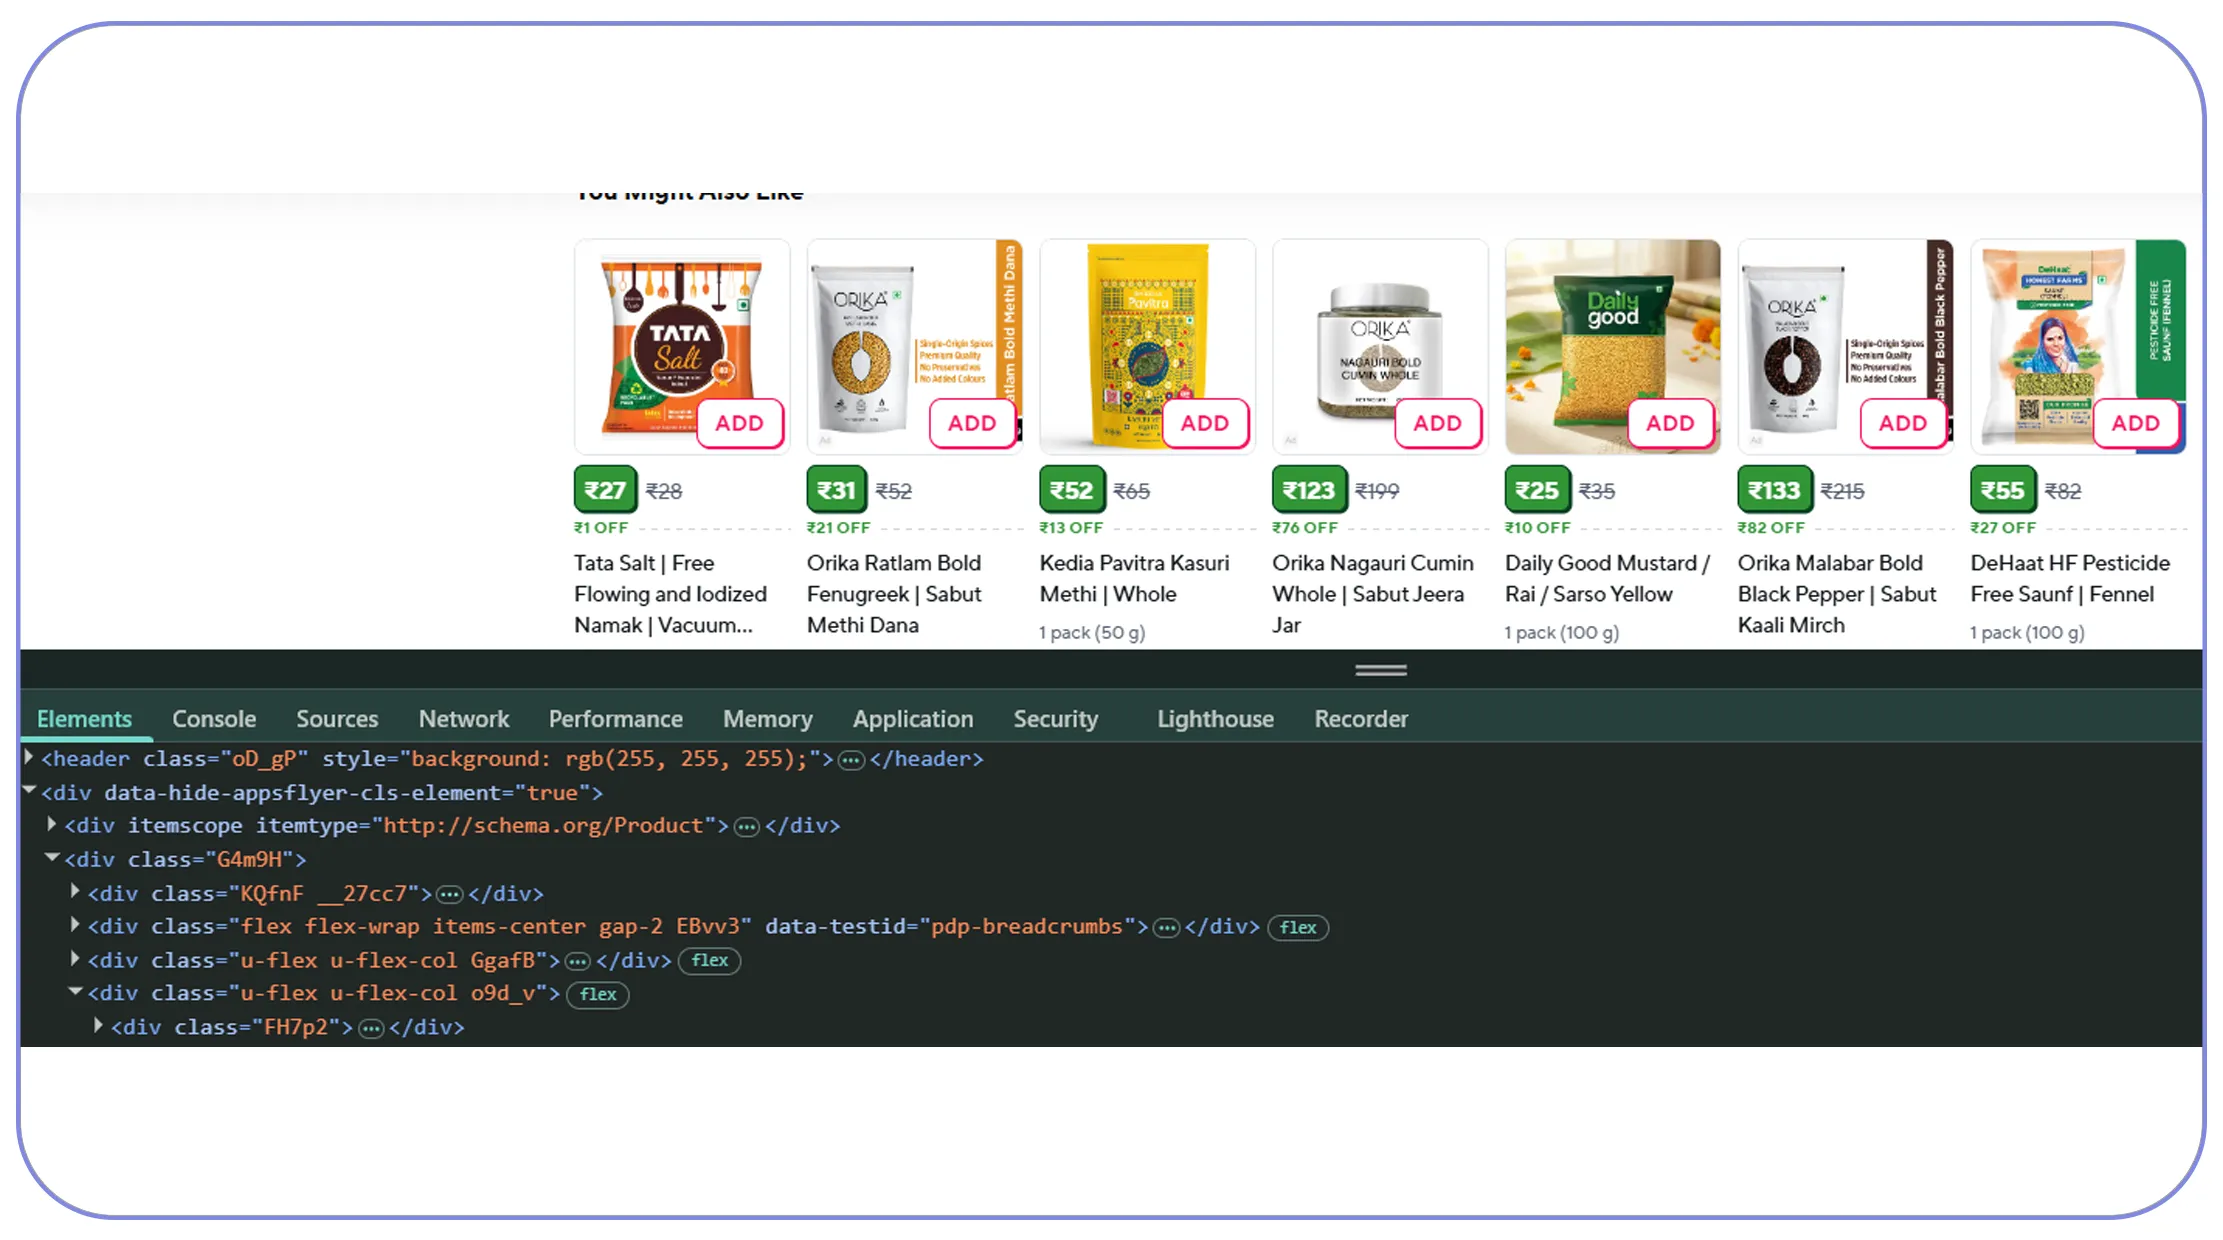Screen dimensions: 2223x1240
Task: Switch to the Console tab
Action: coord(214,719)
